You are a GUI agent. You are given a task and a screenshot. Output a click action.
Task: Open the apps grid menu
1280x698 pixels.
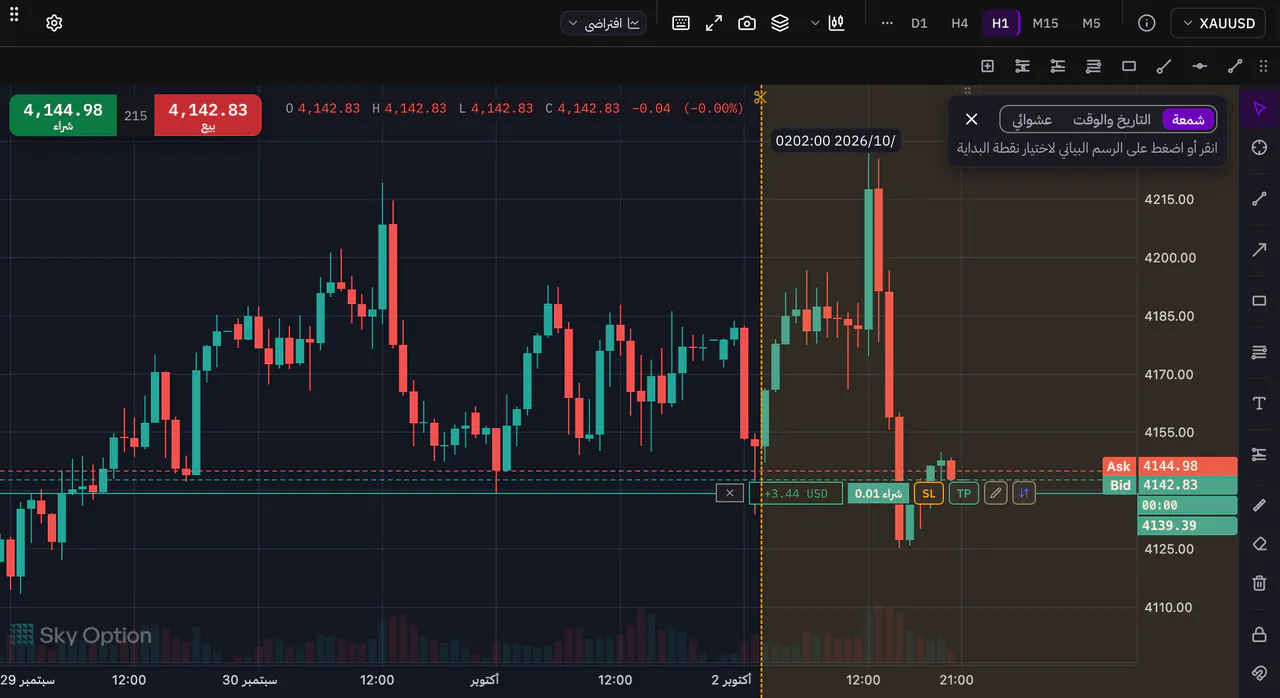point(14,14)
